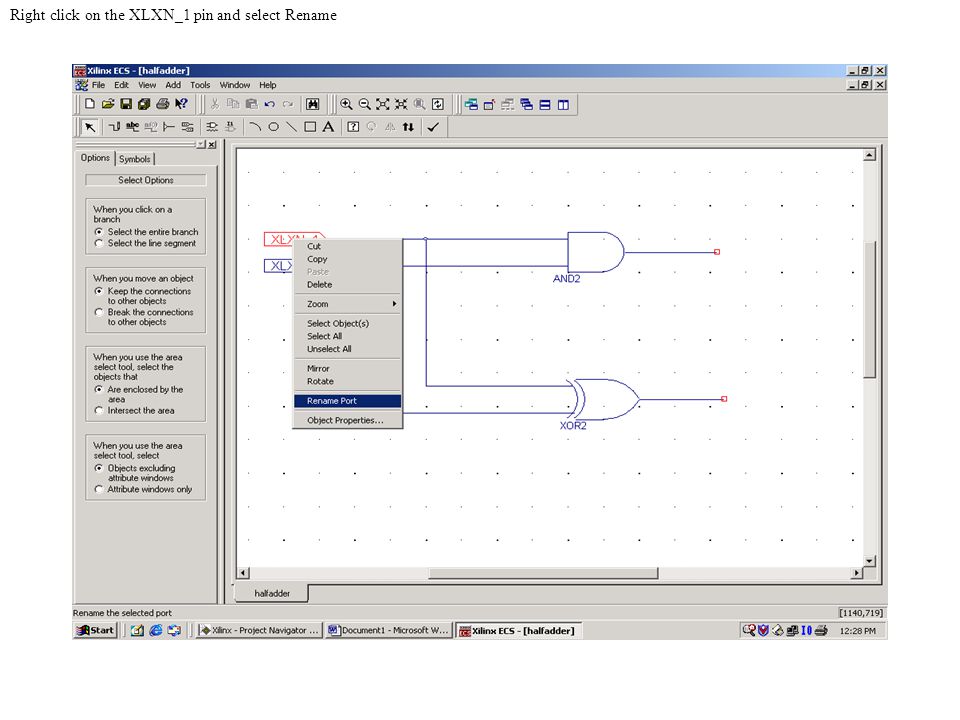960x720 pixels.
Task: Select the XOR2 gate symbol
Action: tap(603, 399)
